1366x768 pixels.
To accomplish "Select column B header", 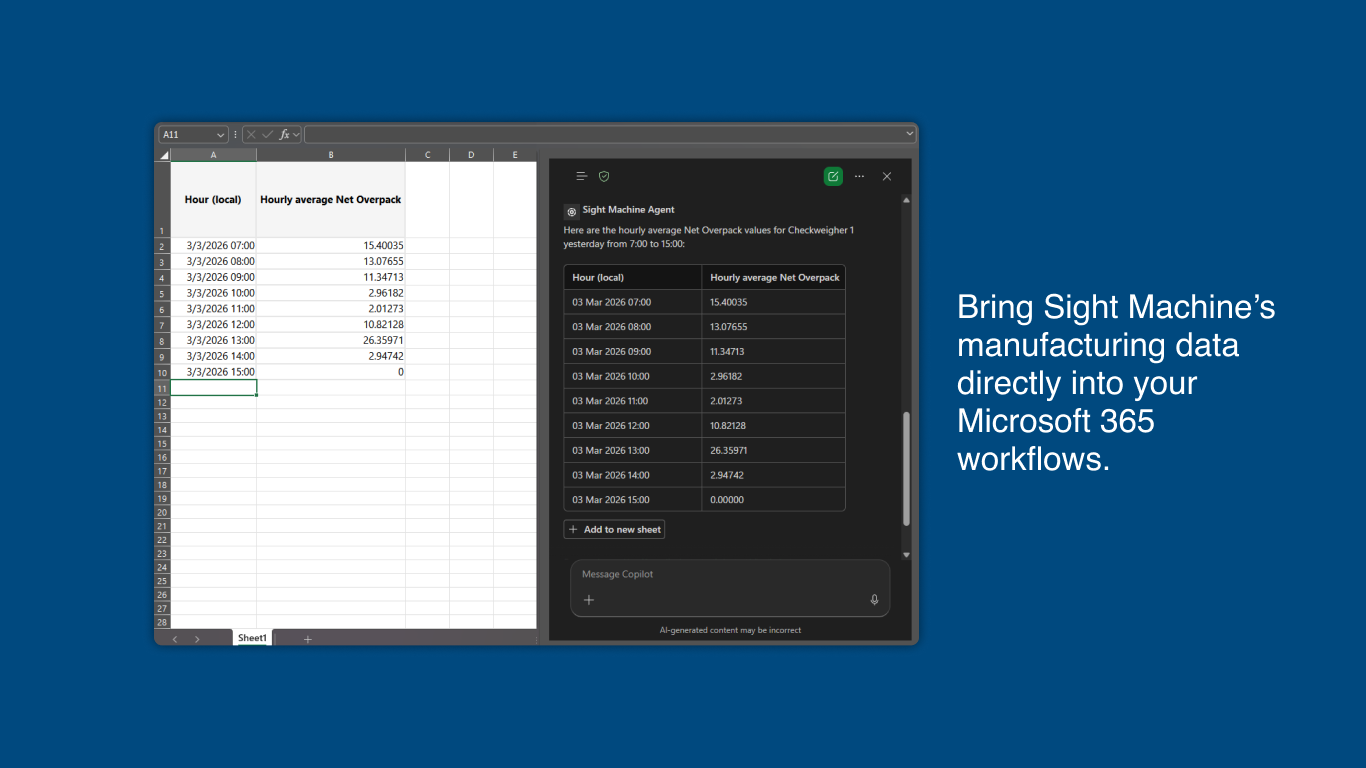I will pos(331,155).
